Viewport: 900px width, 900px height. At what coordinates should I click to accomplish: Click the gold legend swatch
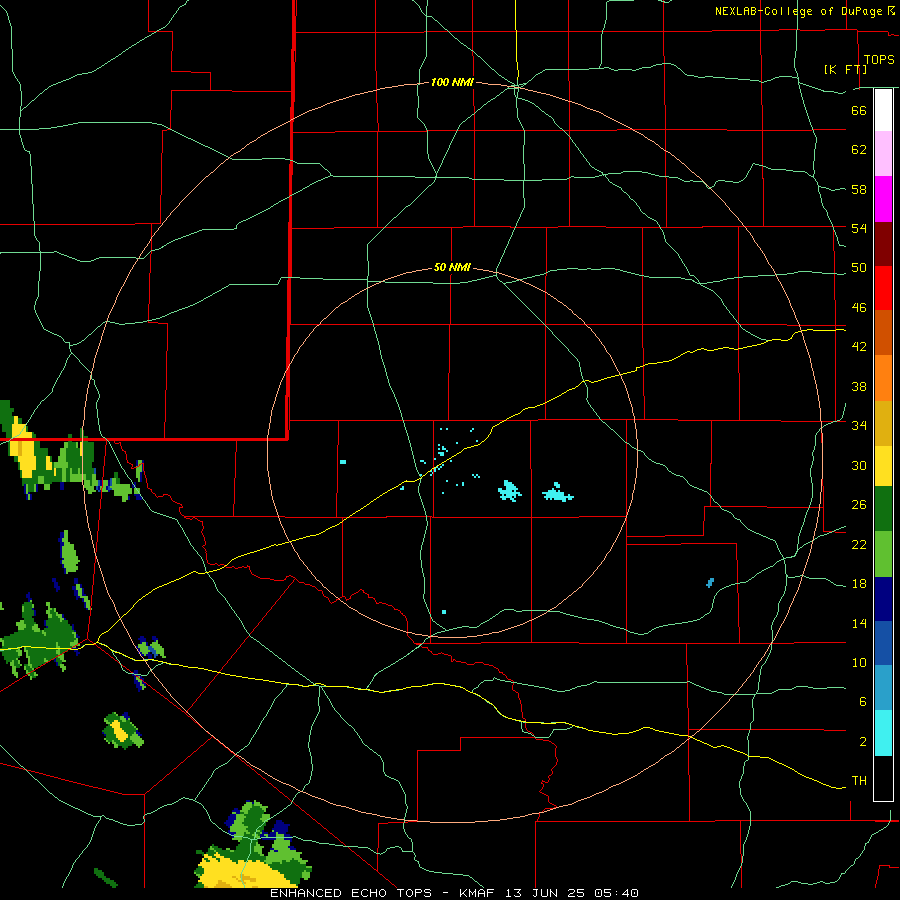883,423
